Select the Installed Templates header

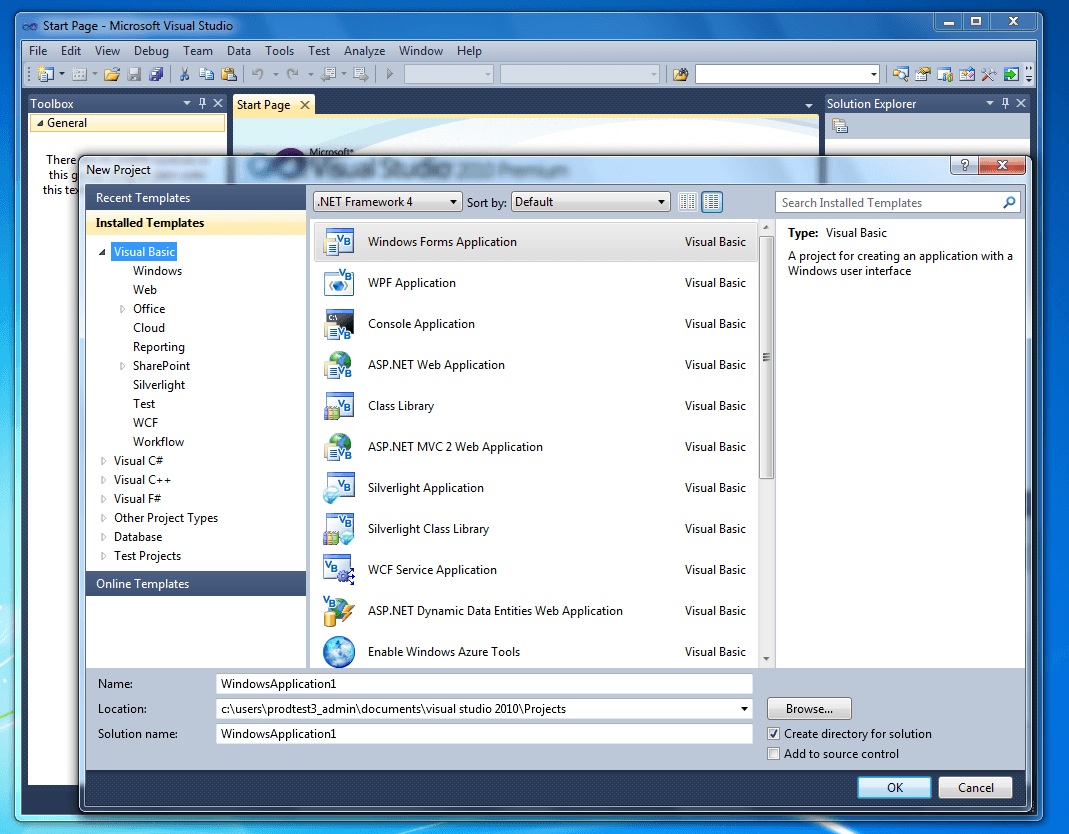click(196, 223)
